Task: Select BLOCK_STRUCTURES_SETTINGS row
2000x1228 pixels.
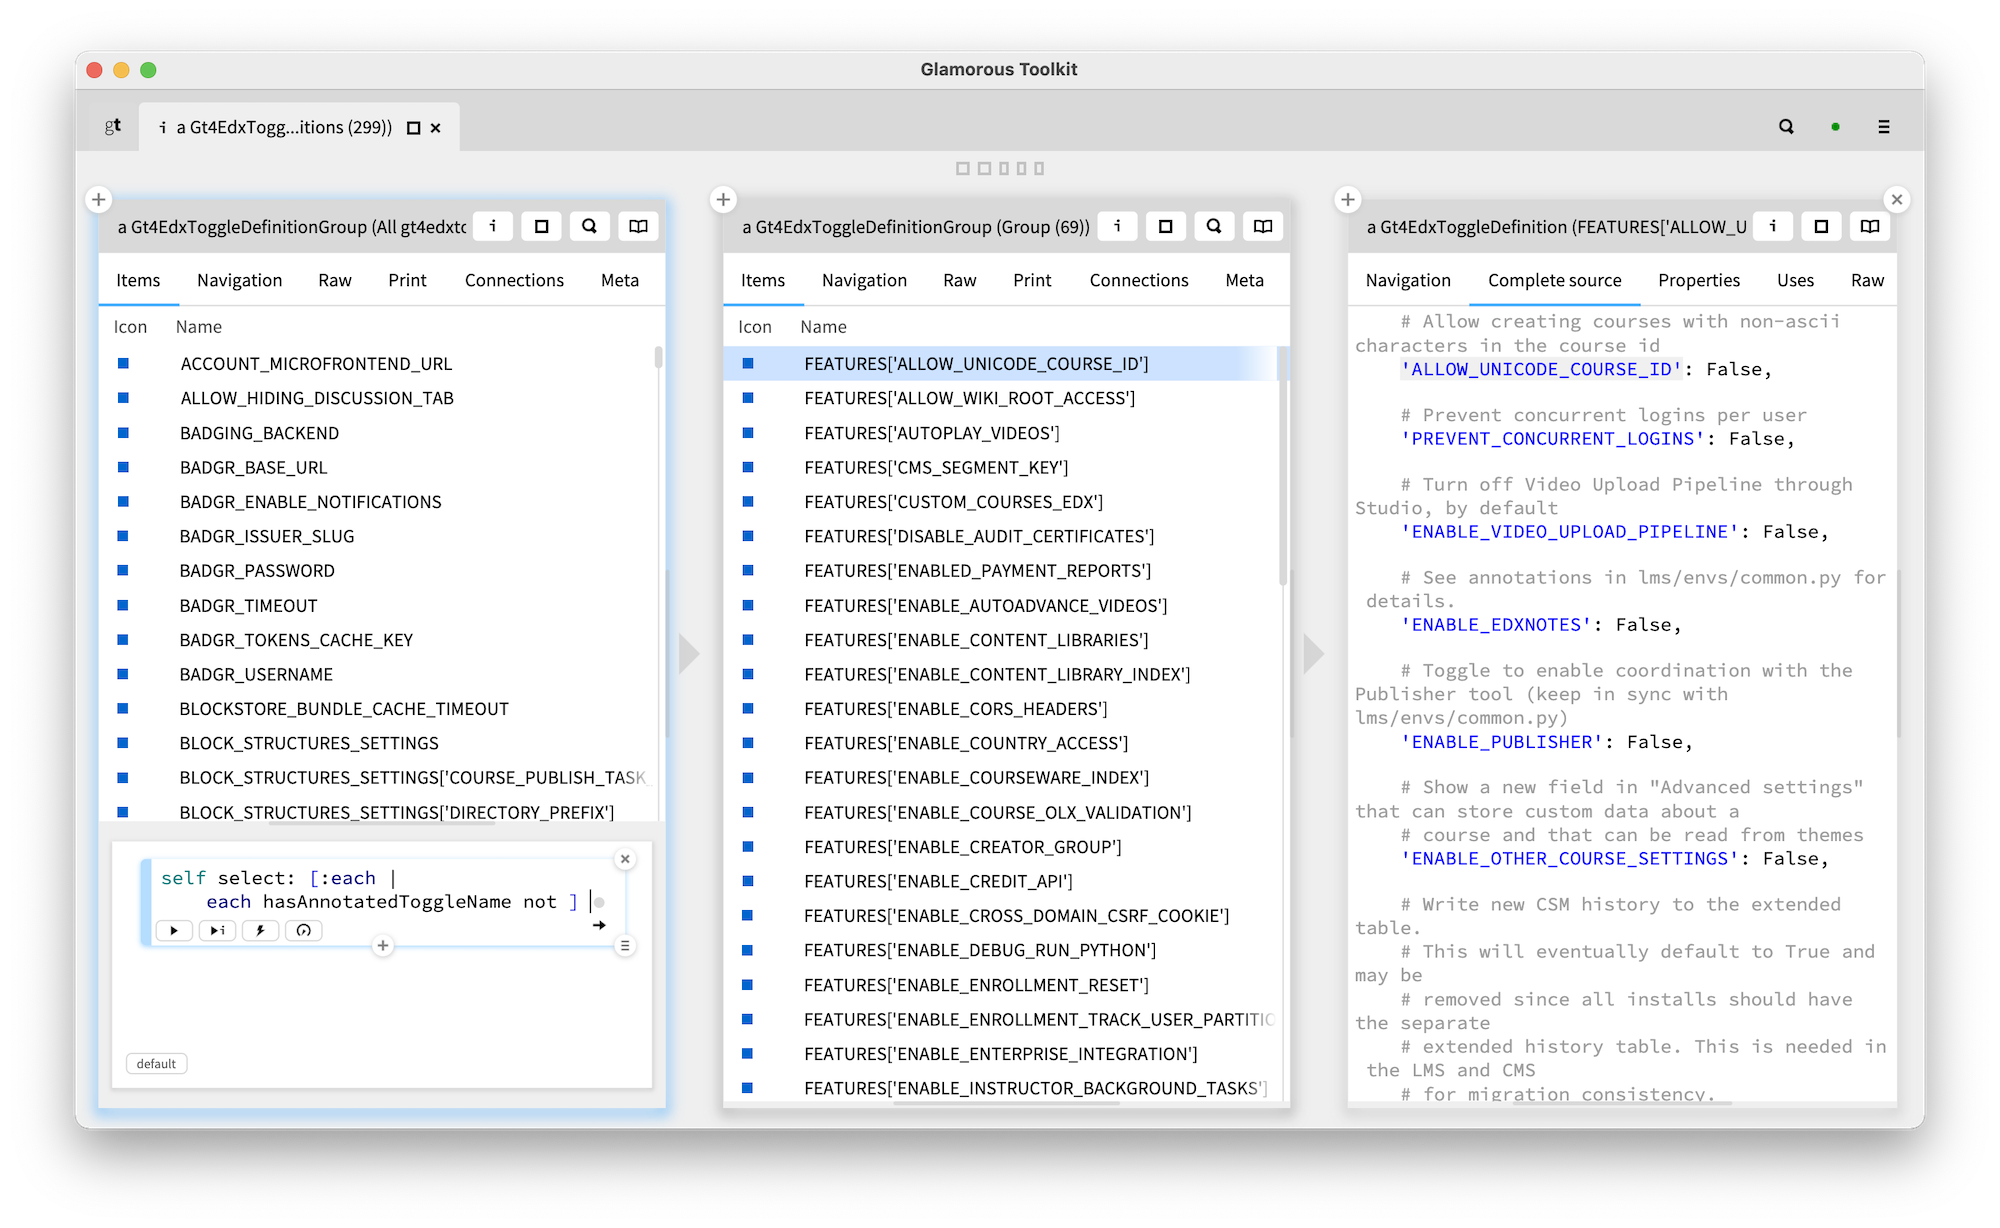Action: tap(378, 743)
